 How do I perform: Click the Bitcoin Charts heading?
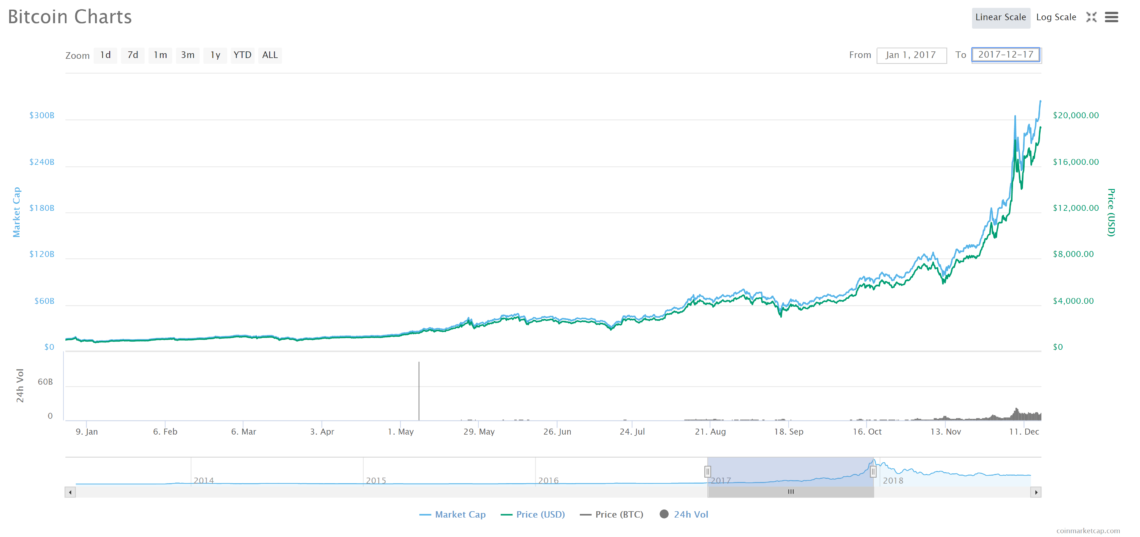point(70,17)
